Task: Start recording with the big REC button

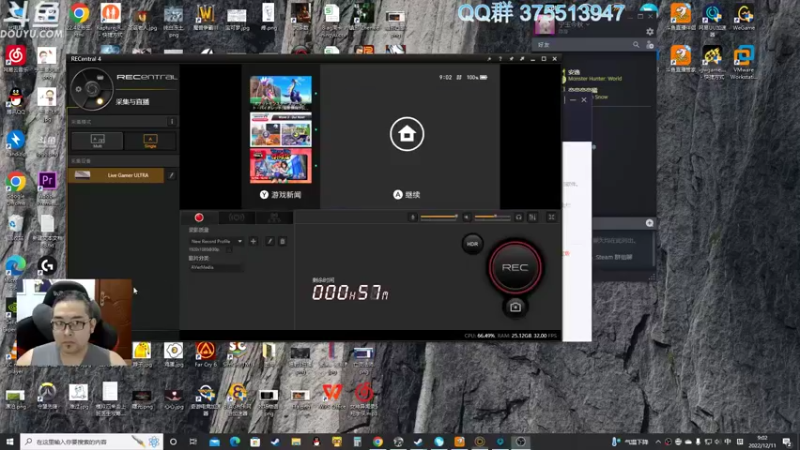Action: click(515, 267)
